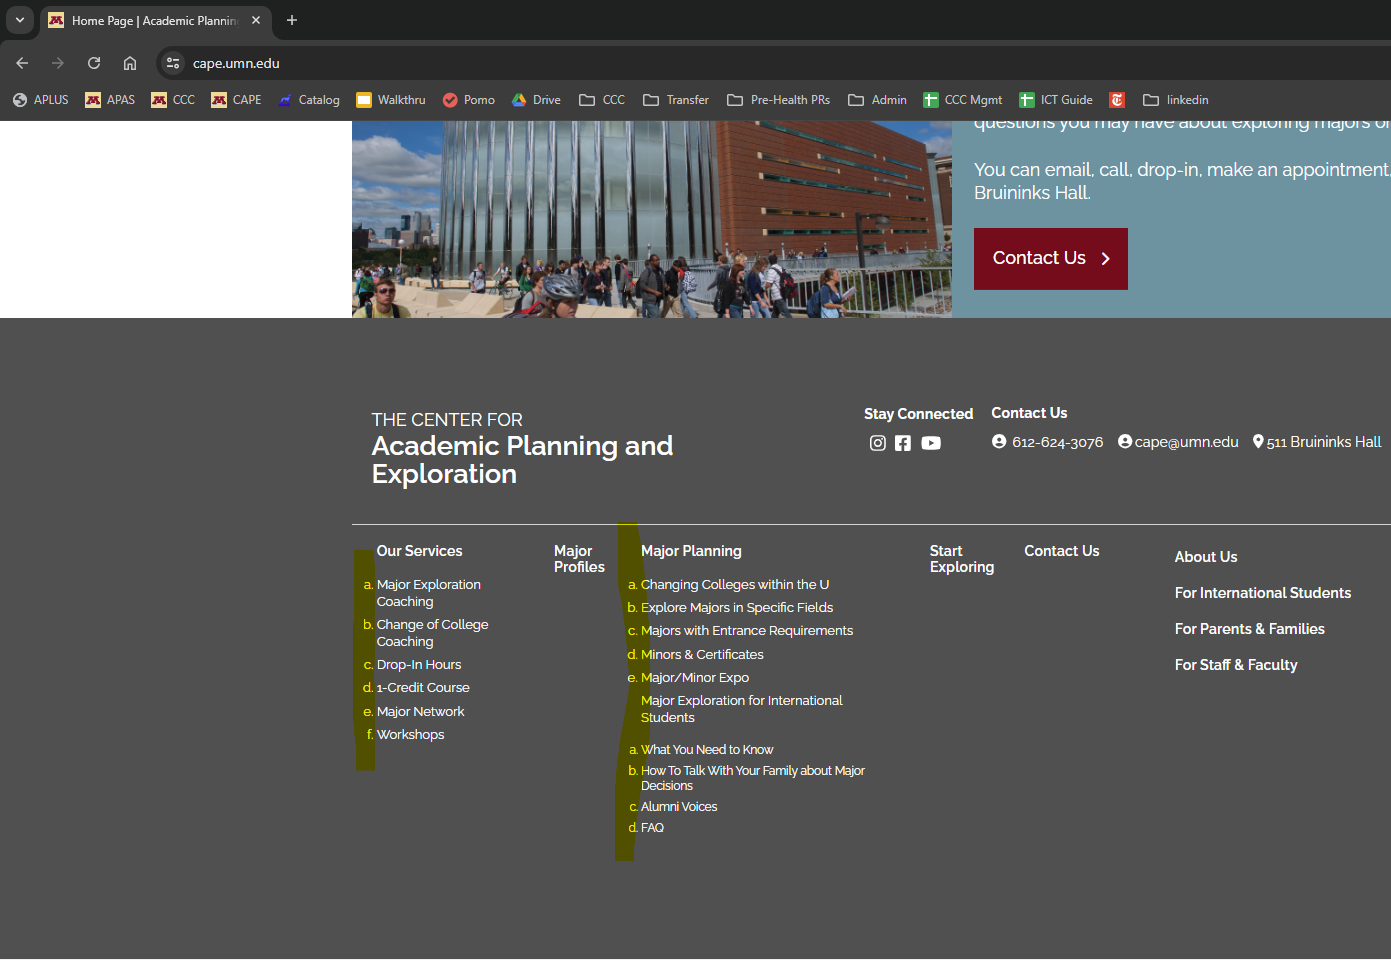
Task: Open Minors & Certificates link
Action: [x=702, y=654]
